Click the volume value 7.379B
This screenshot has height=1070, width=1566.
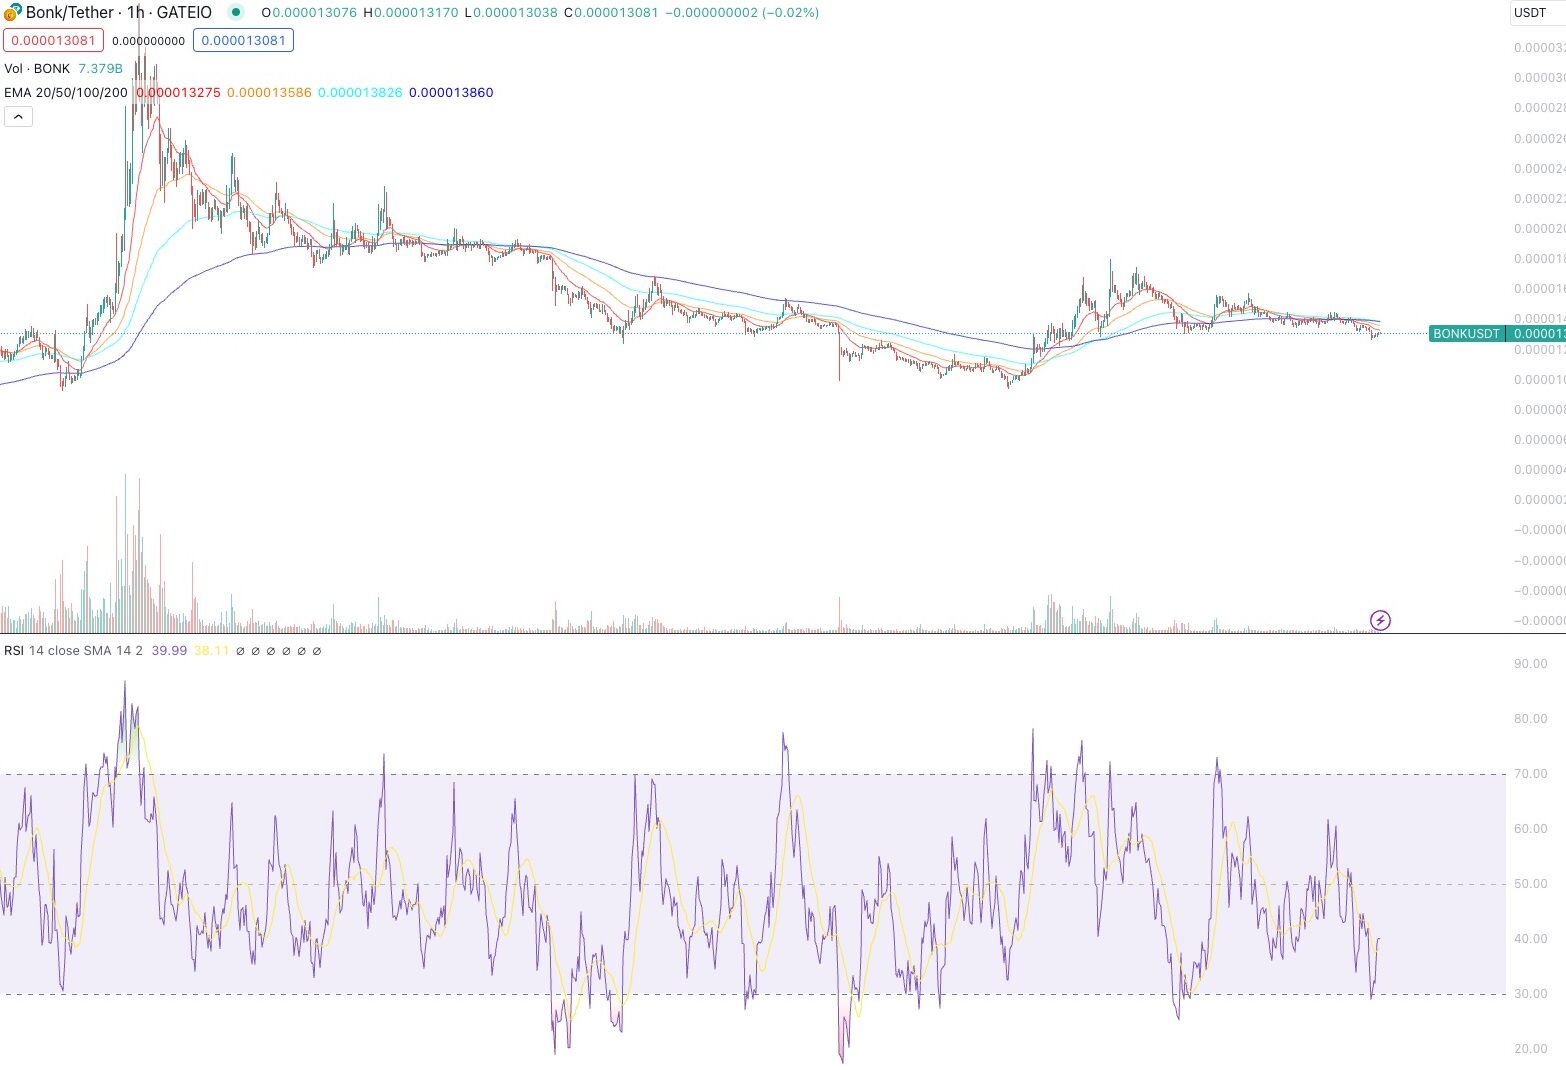(100, 68)
